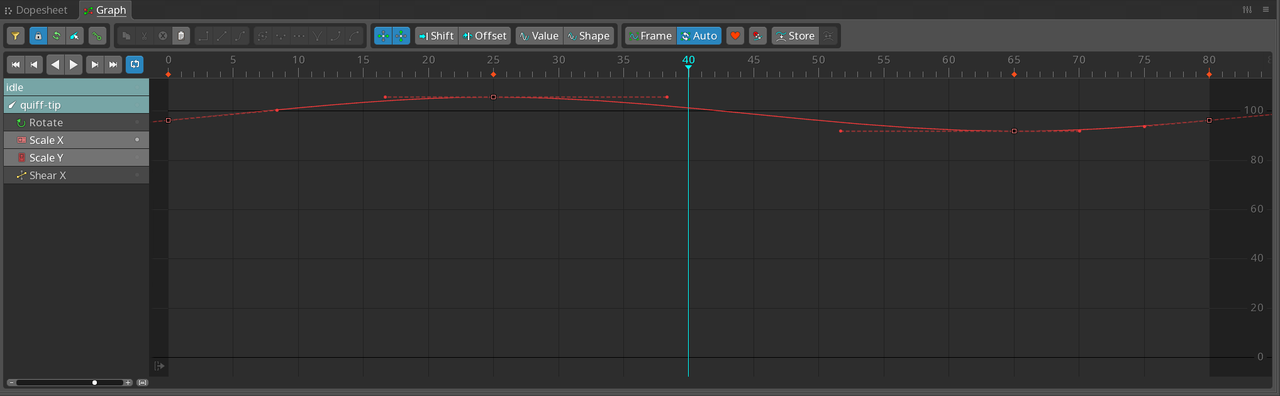Step to the next keyframe
The image size is (1280, 396).
[x=95, y=64]
